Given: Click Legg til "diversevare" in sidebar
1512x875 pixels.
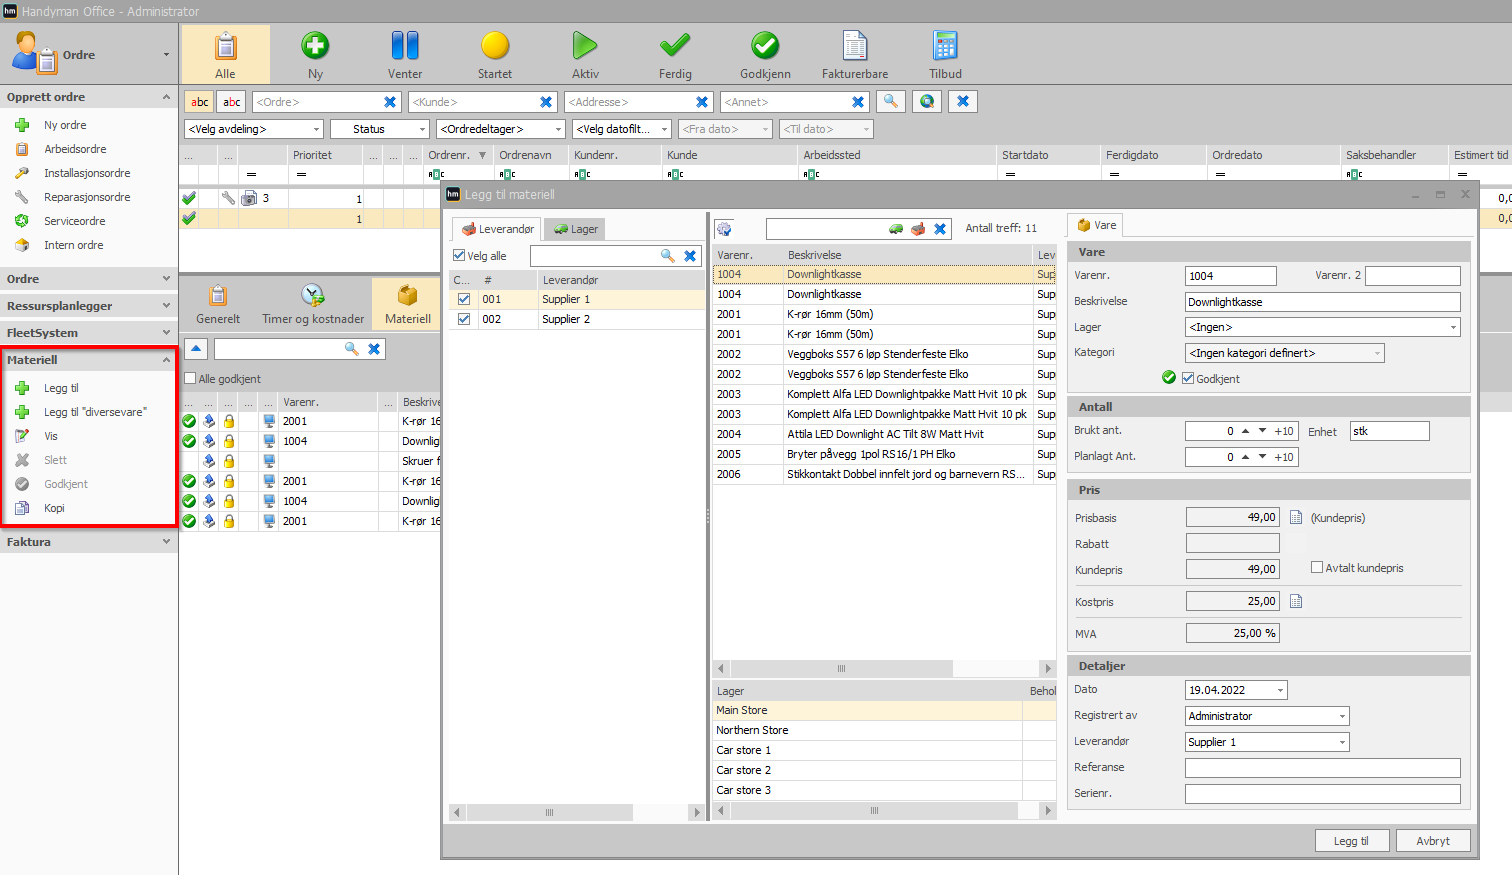Looking at the screenshot, I should 95,412.
